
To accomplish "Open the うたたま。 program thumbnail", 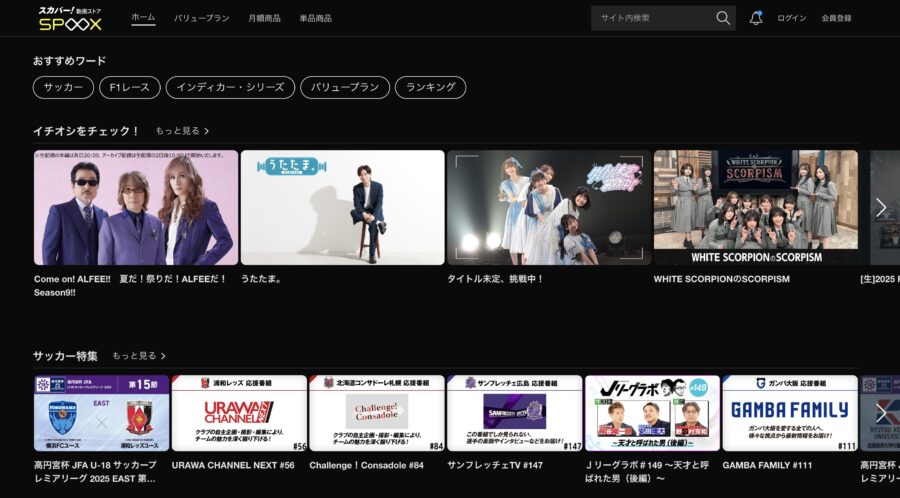I will pyautogui.click(x=342, y=207).
